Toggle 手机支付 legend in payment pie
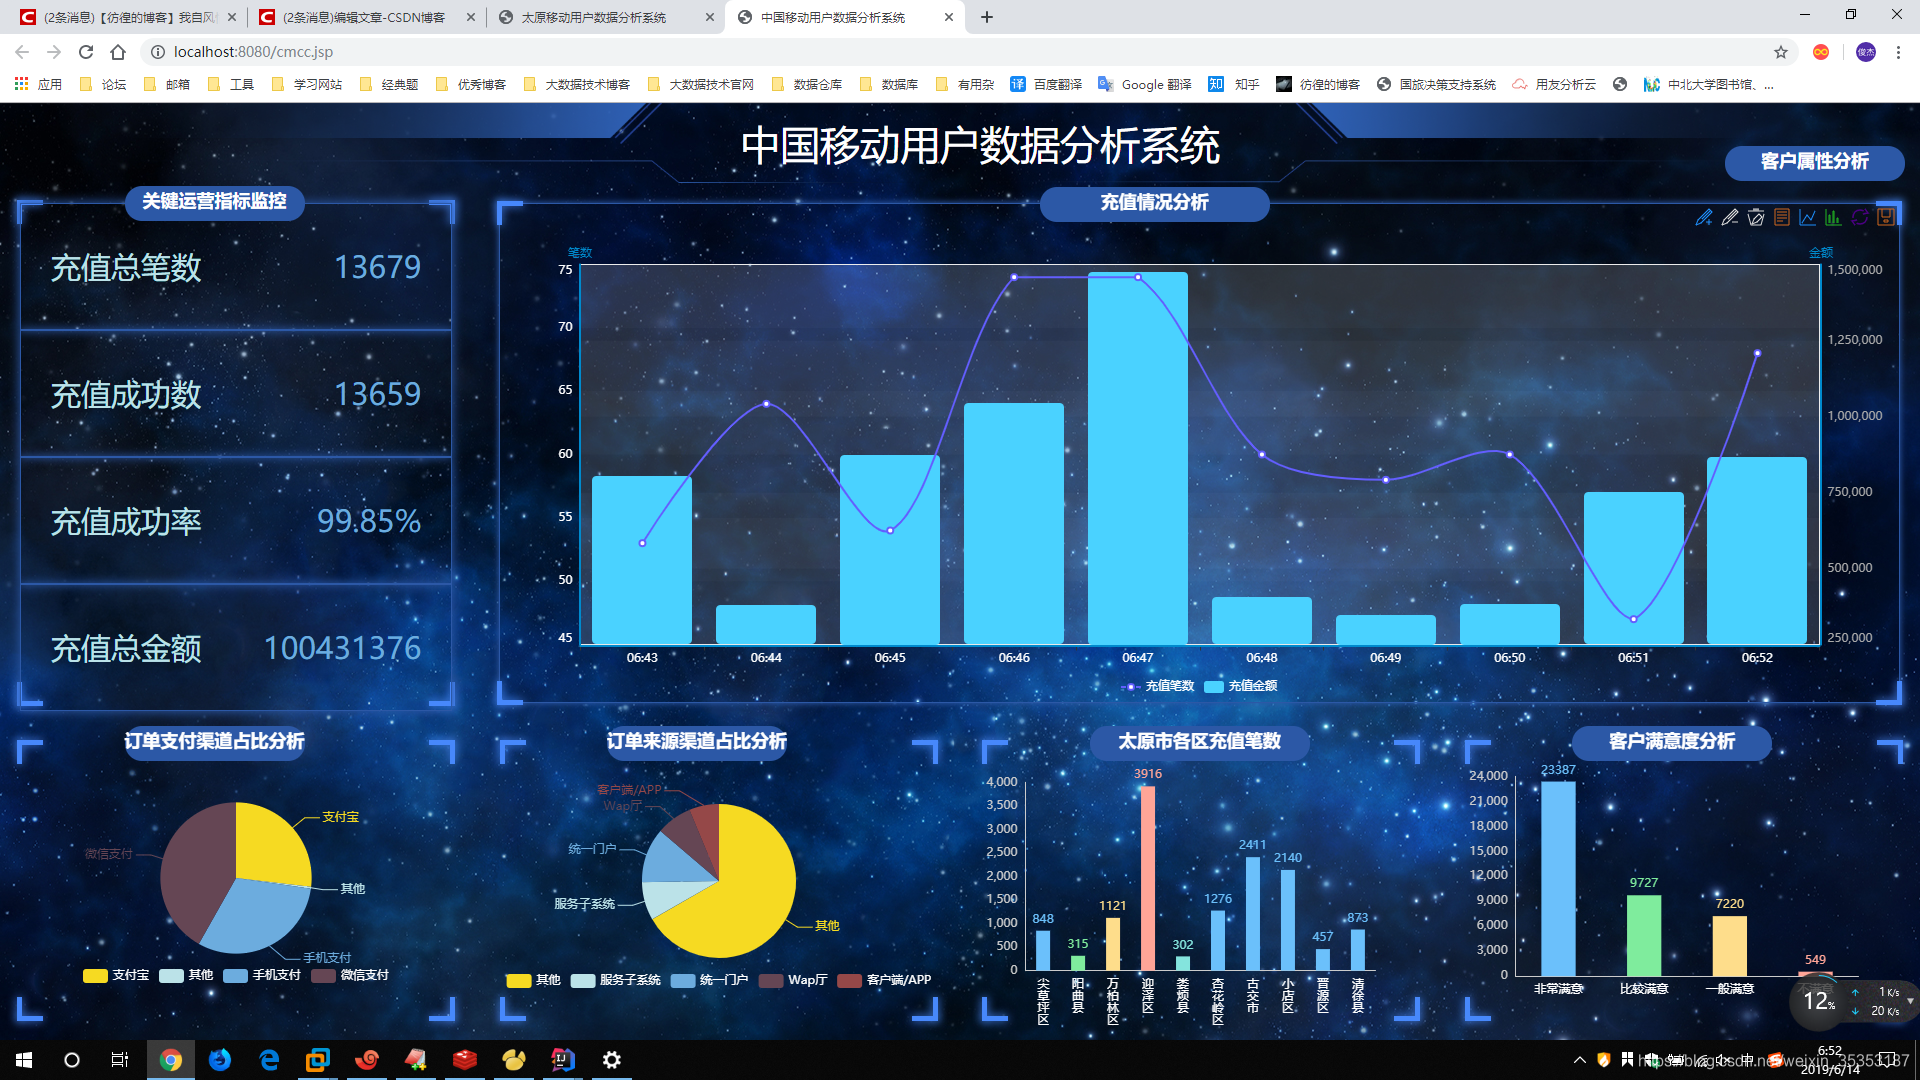The image size is (1920, 1080). 262,975
